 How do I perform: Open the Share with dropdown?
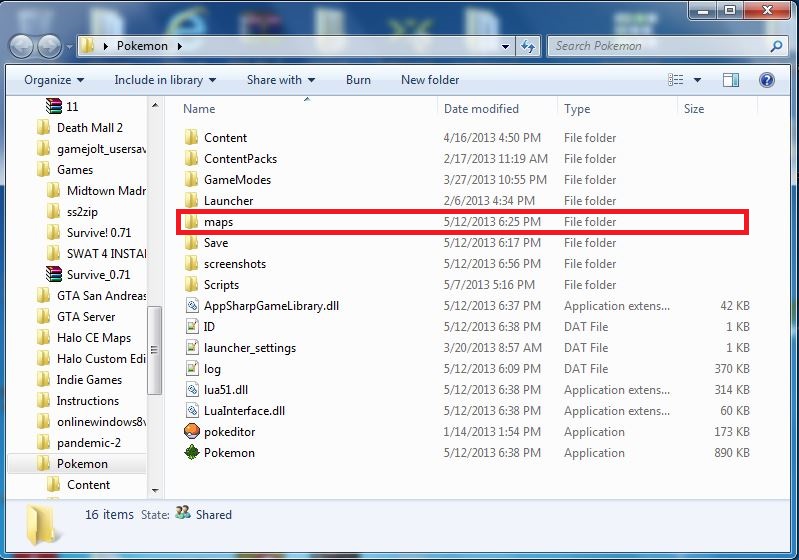pos(281,80)
